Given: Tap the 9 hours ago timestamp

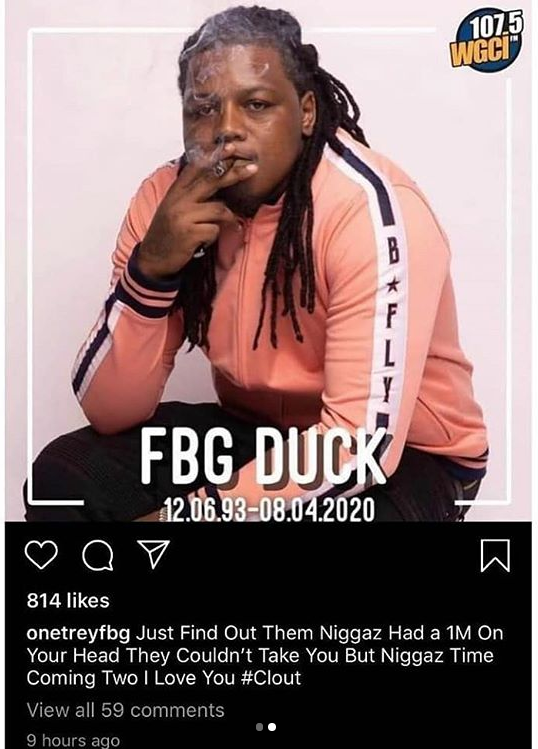Looking at the screenshot, I should coord(73,740).
